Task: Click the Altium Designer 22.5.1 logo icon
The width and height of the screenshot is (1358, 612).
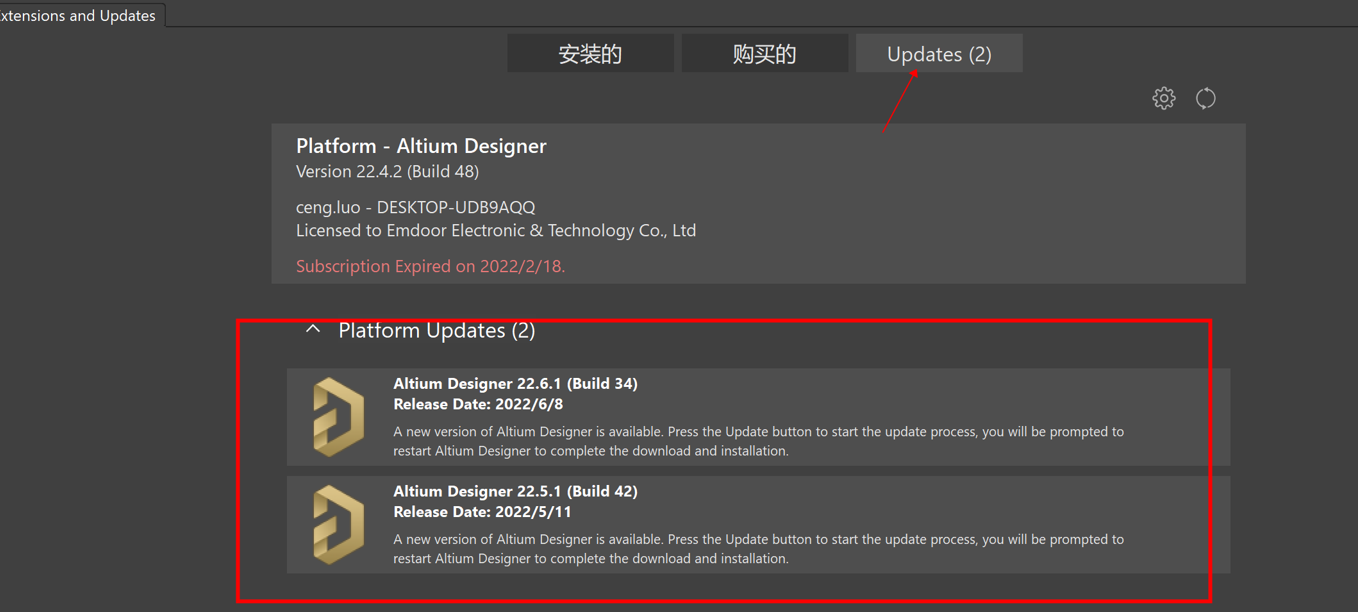Action: [x=338, y=525]
